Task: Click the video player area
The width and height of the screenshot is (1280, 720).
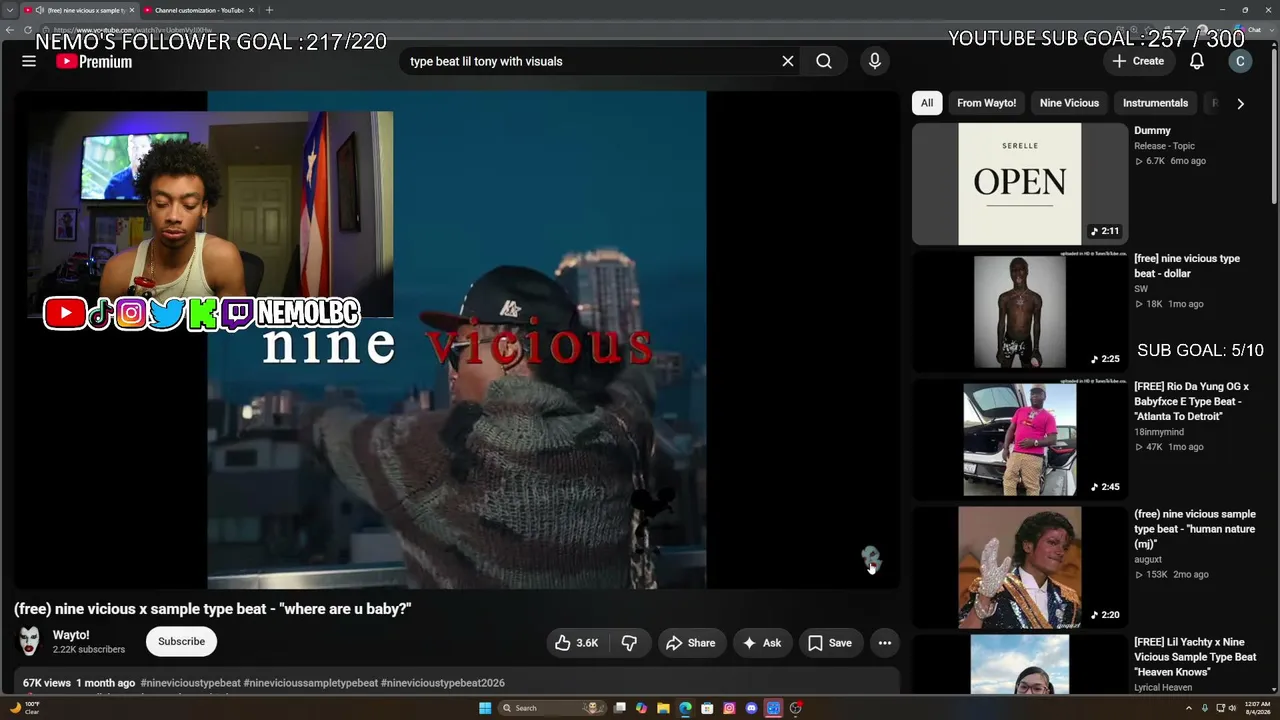Action: (x=456, y=340)
